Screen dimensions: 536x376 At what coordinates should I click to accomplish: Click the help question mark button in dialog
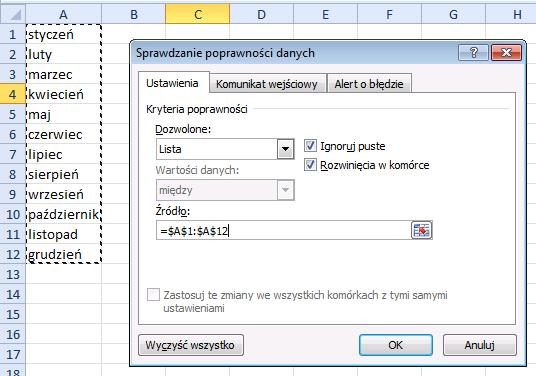pos(473,53)
